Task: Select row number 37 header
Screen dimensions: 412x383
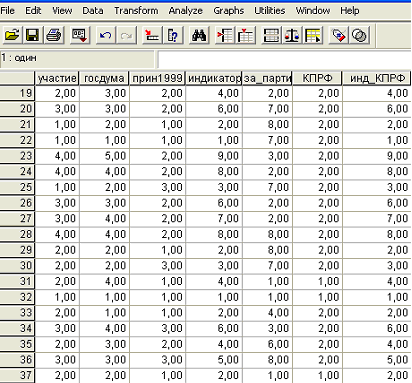Action: point(17,375)
